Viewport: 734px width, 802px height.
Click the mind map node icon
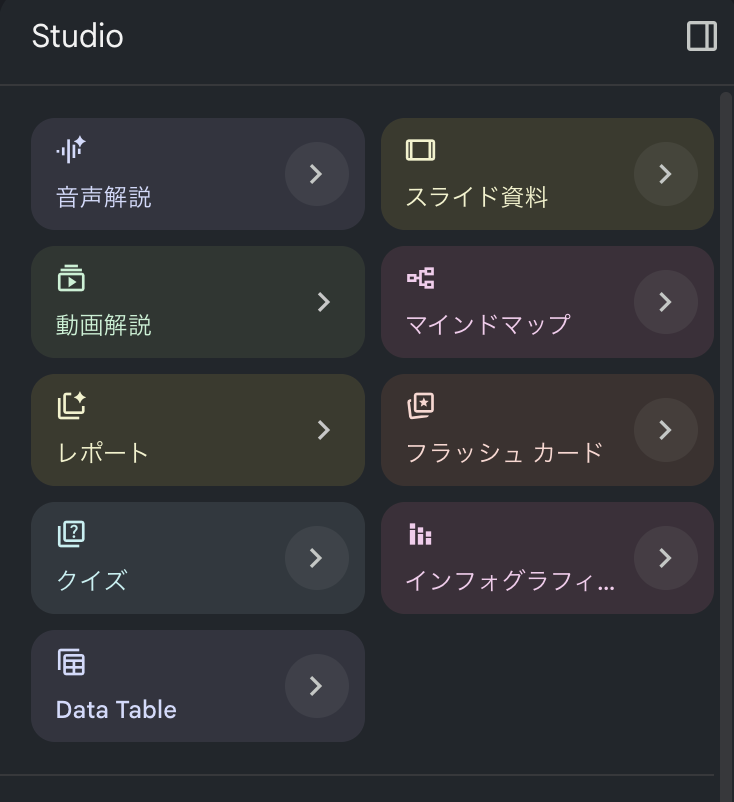420,278
